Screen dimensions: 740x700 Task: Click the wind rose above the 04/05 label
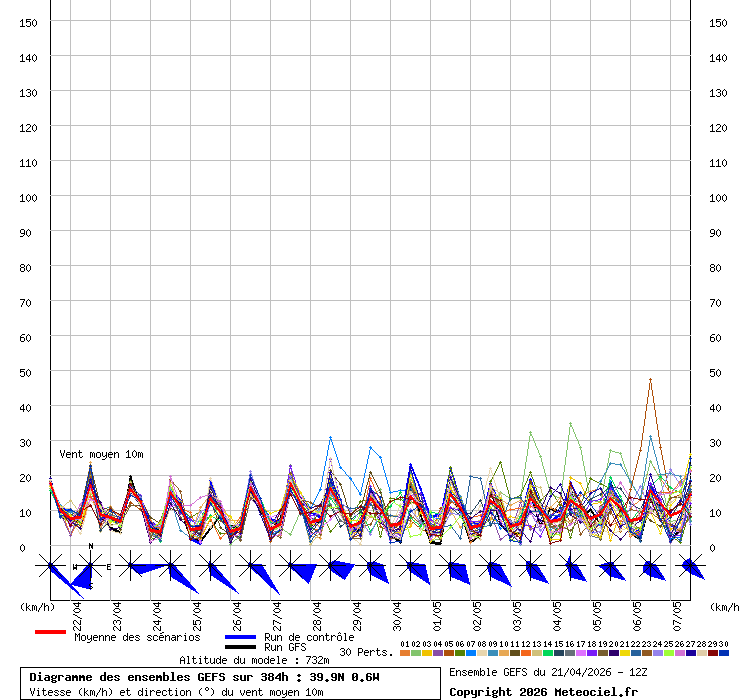[571, 568]
